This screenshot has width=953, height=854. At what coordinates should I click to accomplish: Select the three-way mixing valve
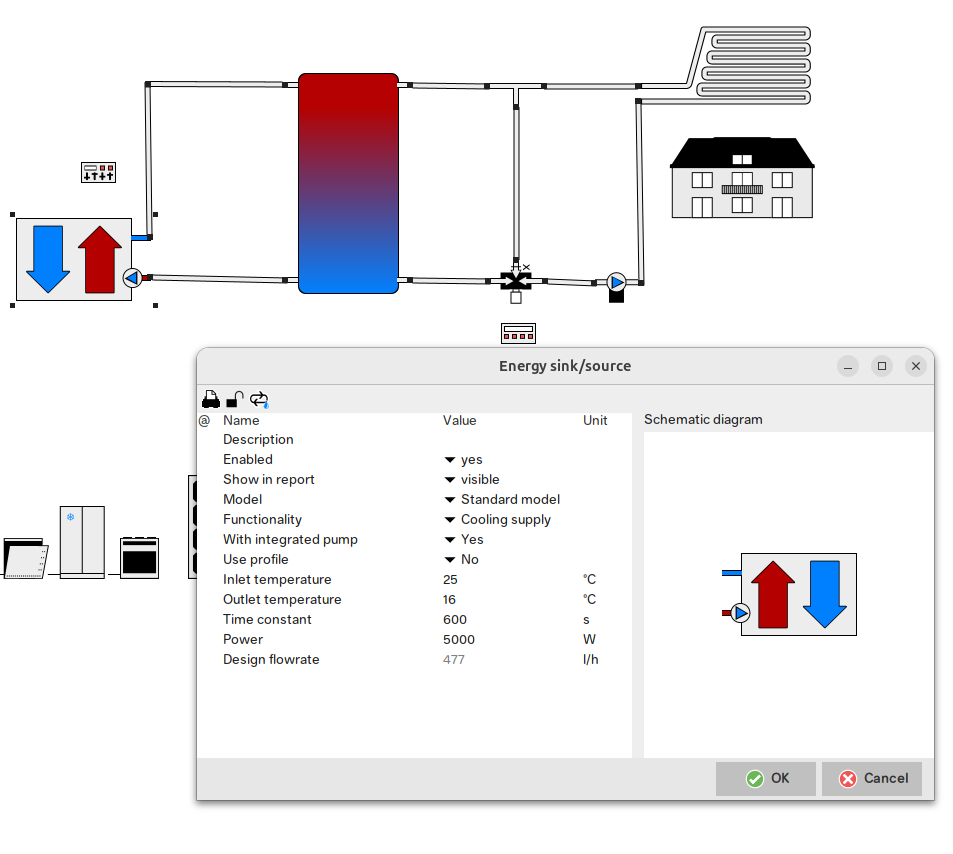click(516, 281)
